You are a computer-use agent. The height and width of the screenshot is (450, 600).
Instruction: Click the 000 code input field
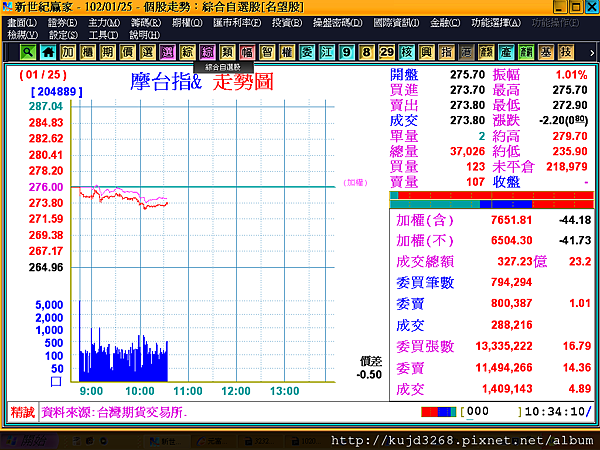(492, 412)
